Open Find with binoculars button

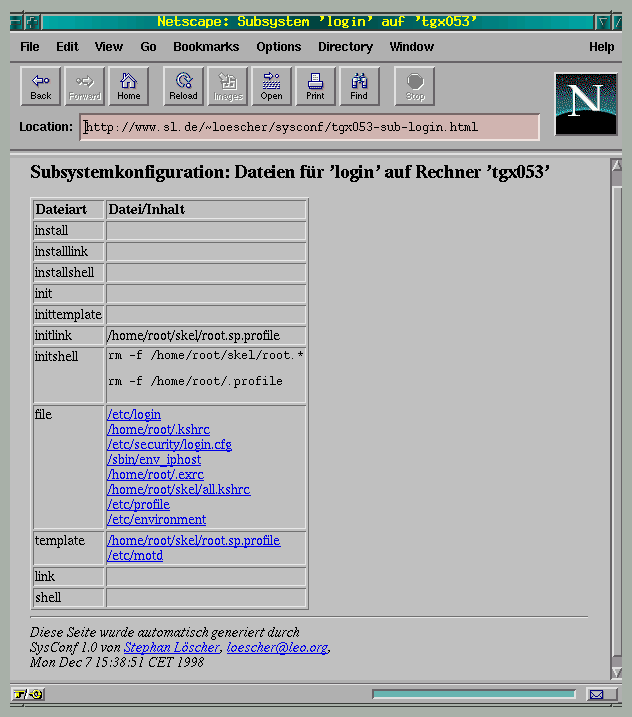point(359,86)
